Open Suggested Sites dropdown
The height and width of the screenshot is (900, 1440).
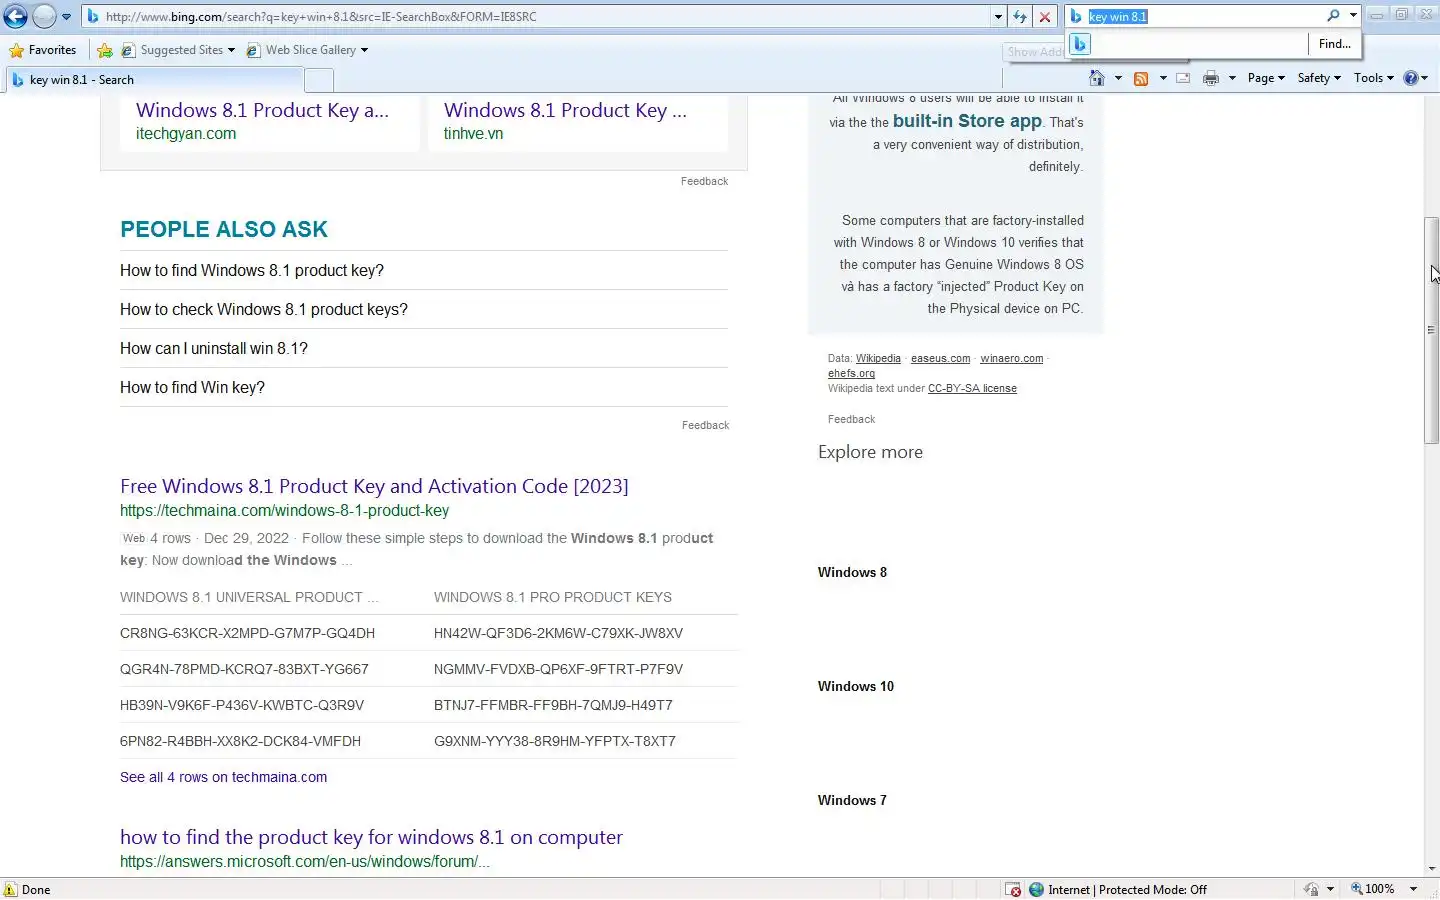point(178,50)
